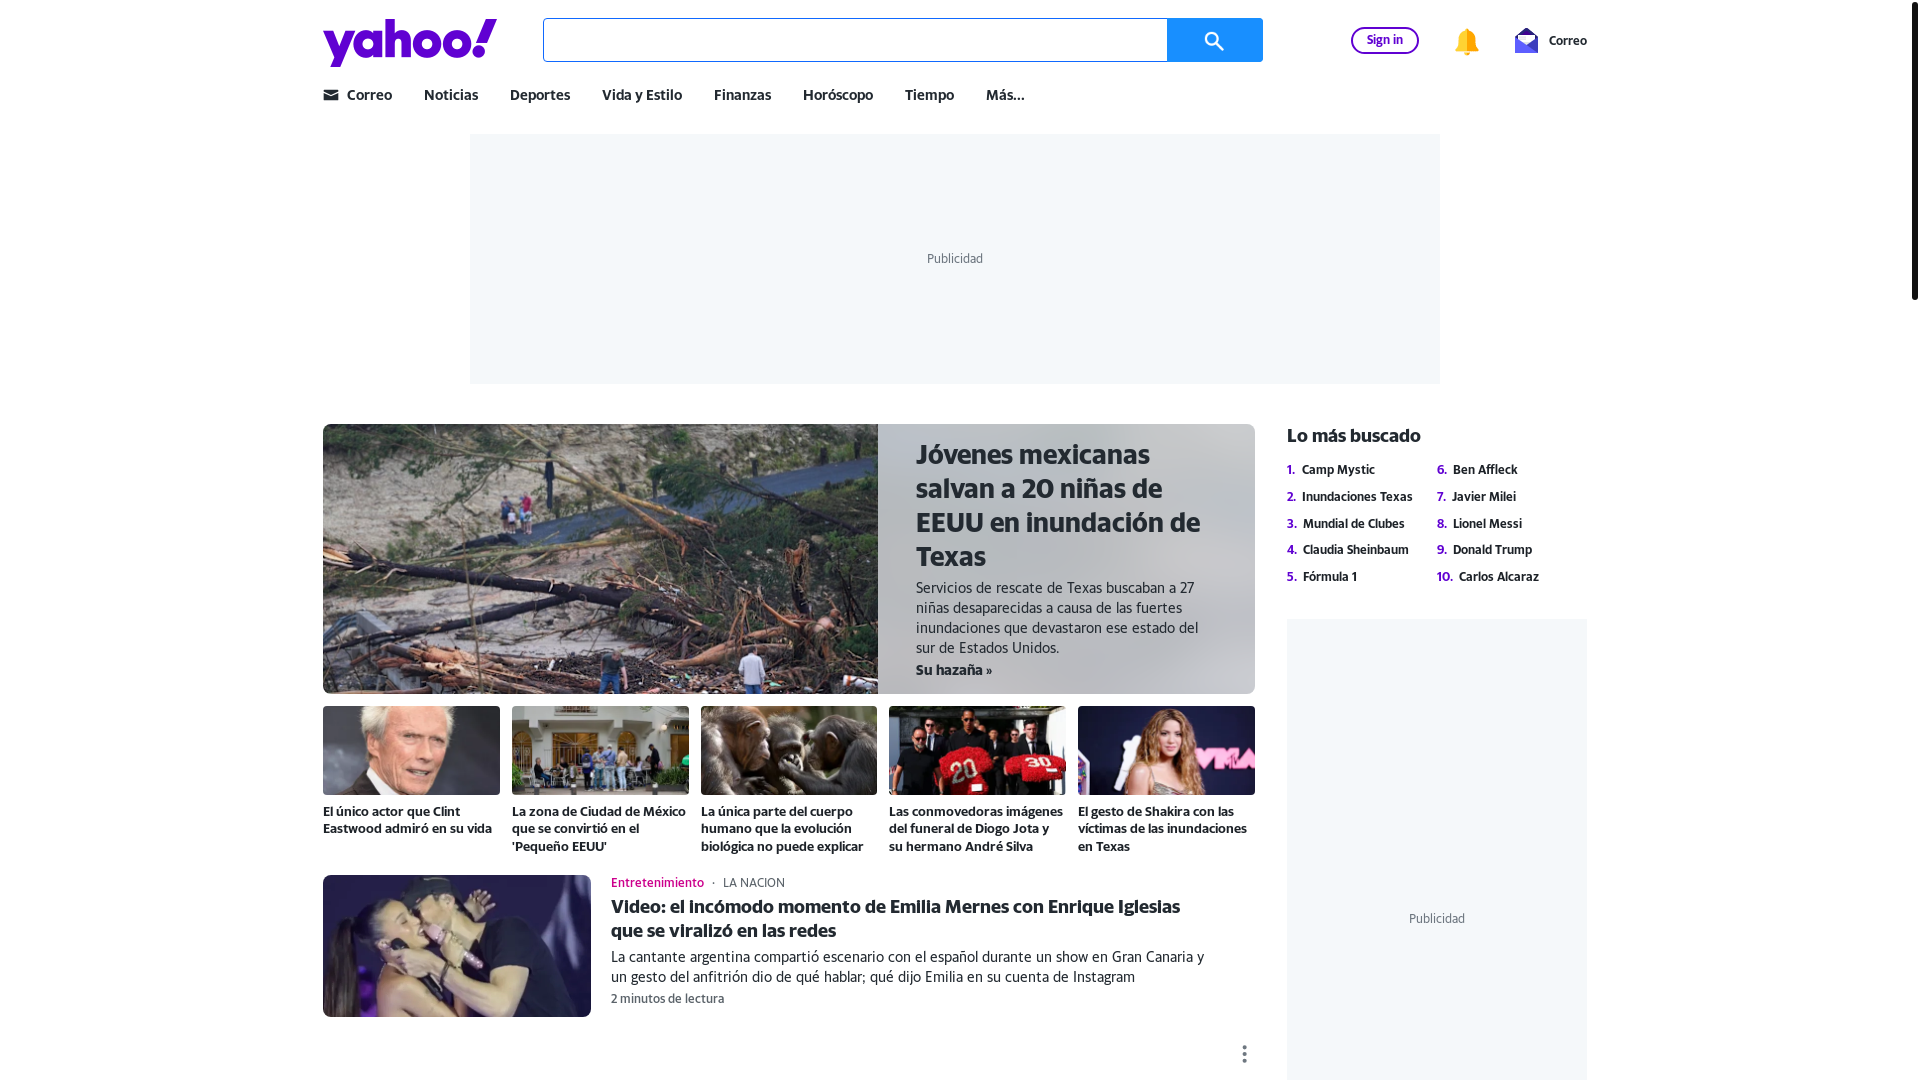Image resolution: width=1920 pixels, height=1080 pixels.
Task: Open the three-dot options menu
Action: coord(1244,1054)
